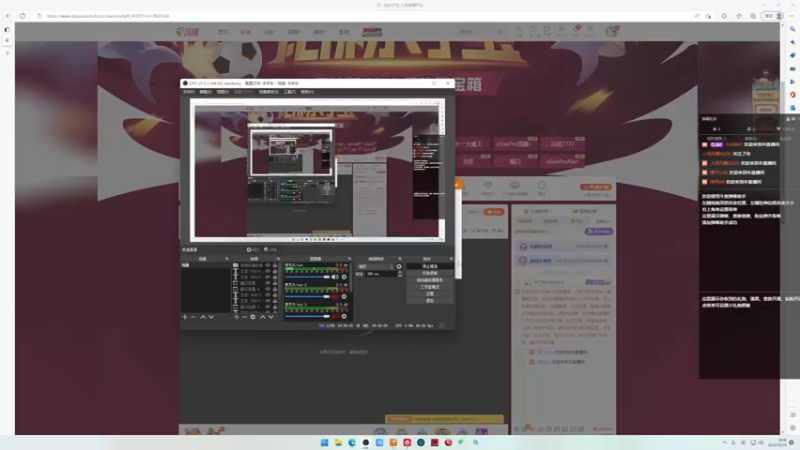
Task: Move source up in Sources panel
Action: (262, 317)
